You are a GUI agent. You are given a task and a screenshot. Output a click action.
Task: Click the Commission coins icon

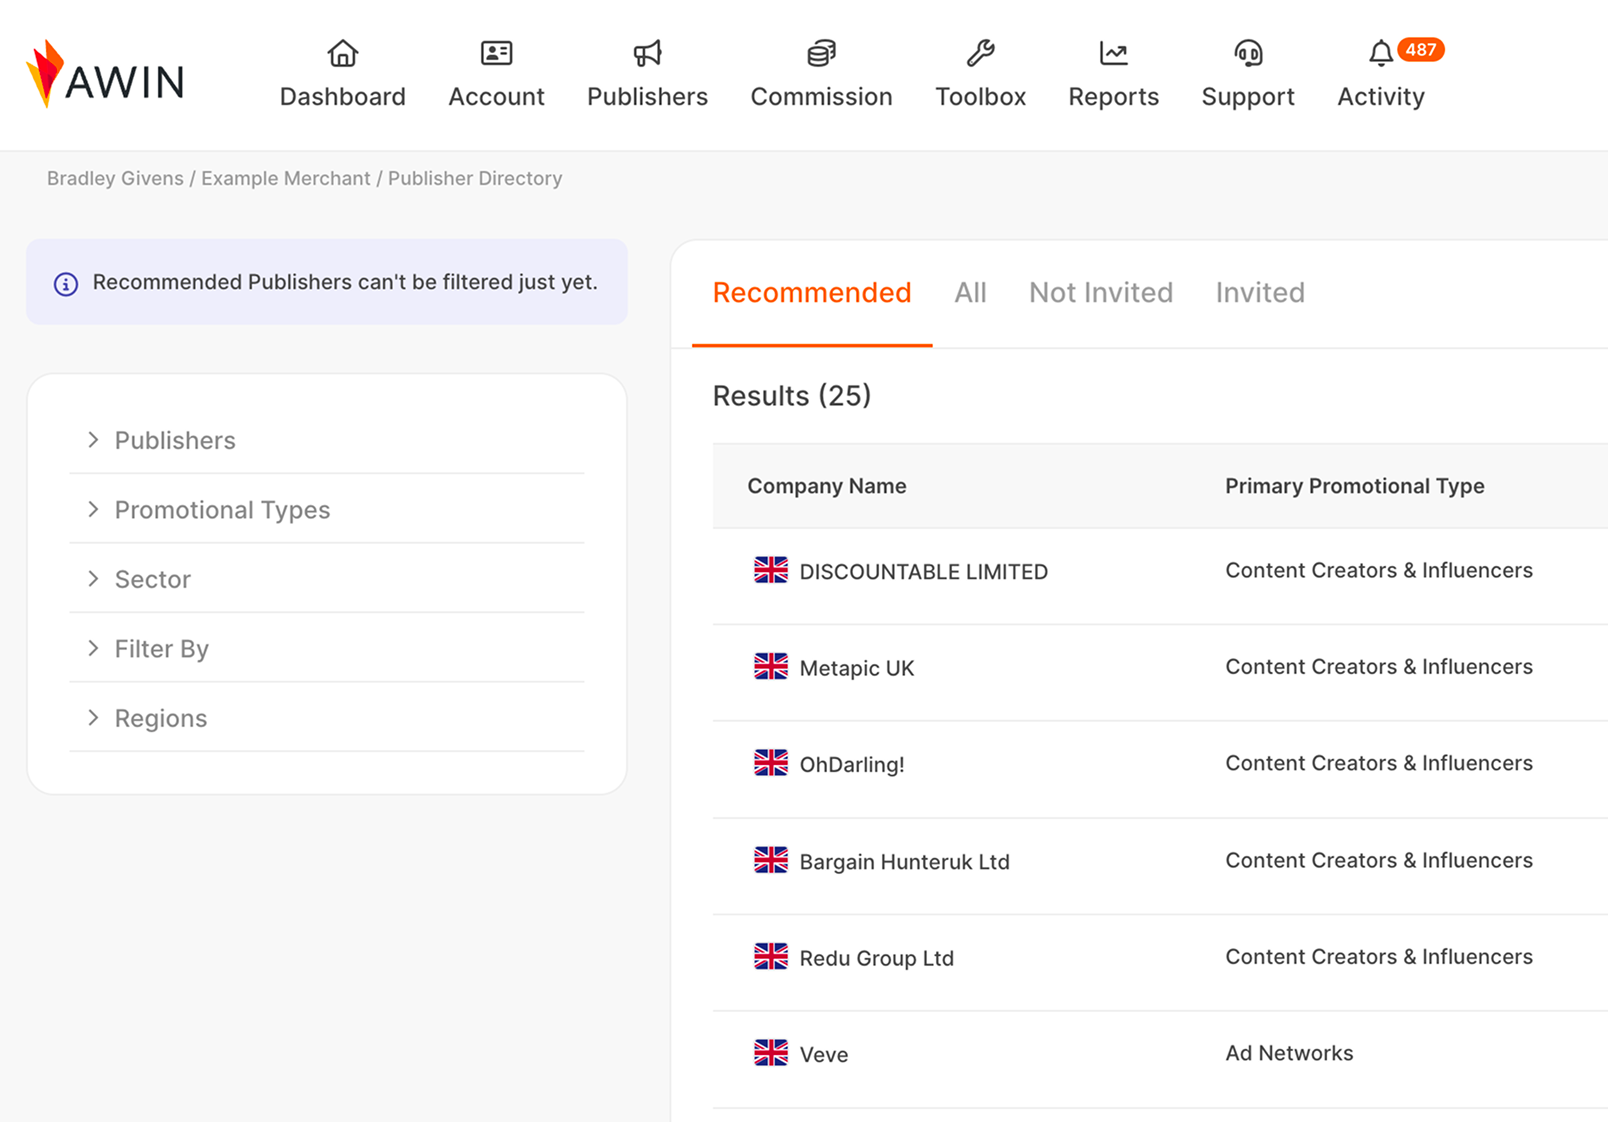821,53
